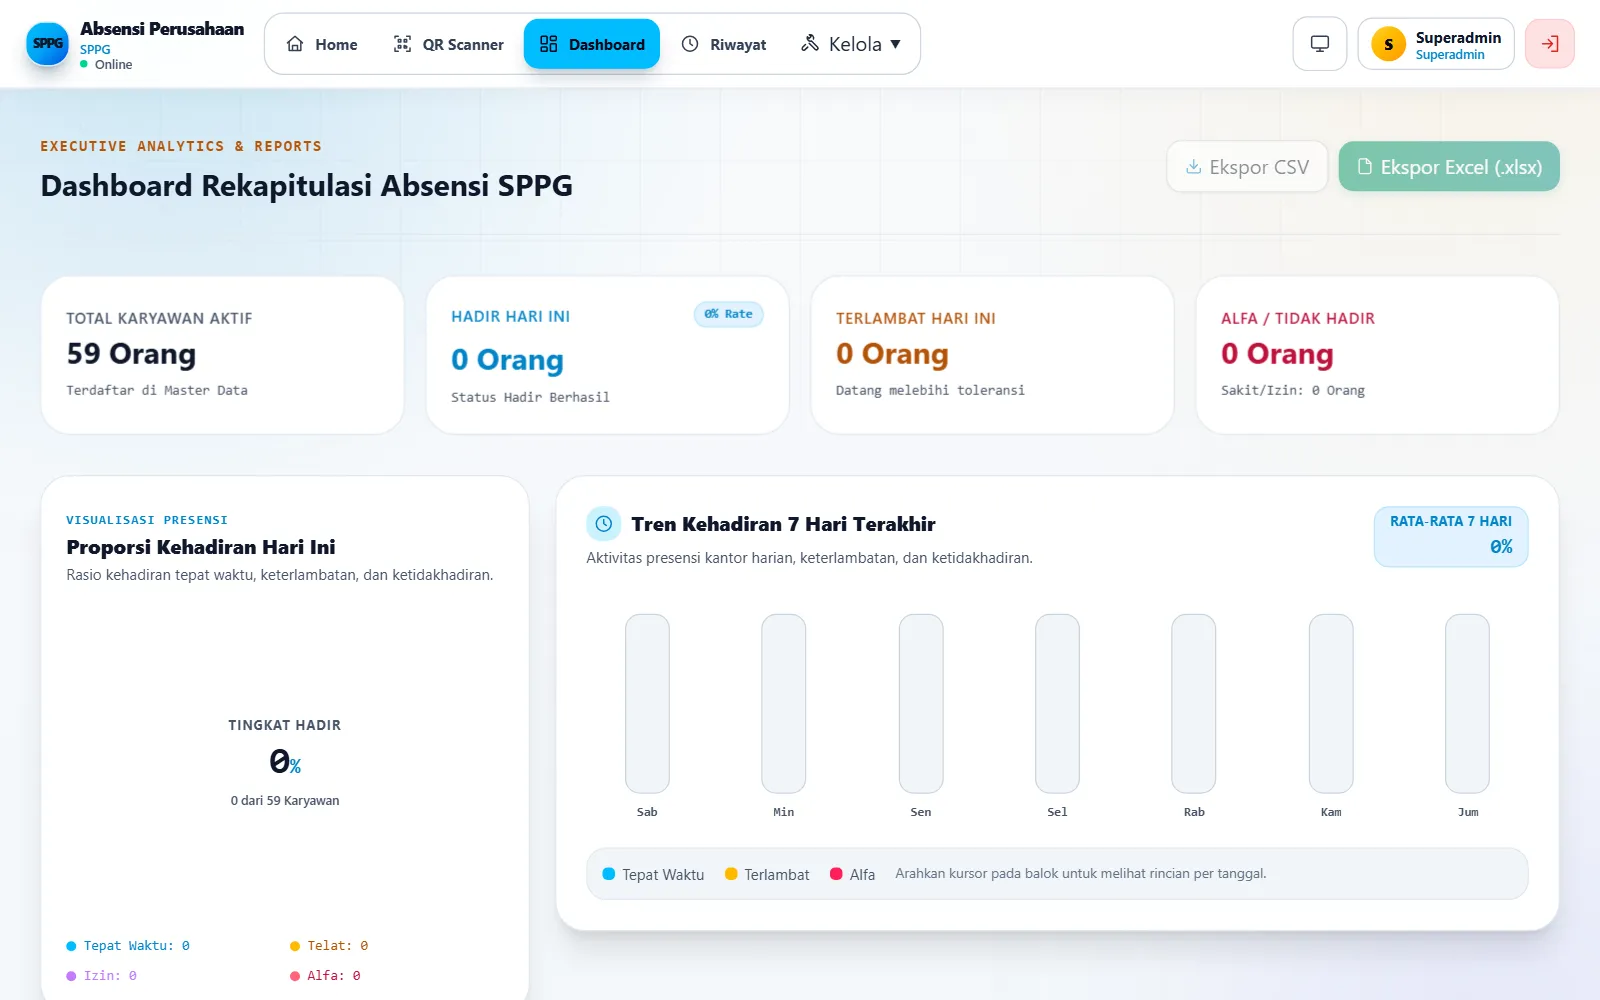This screenshot has height=1000, width=1600.
Task: Click the yellow Terlambat legend dot
Action: [x=731, y=874]
